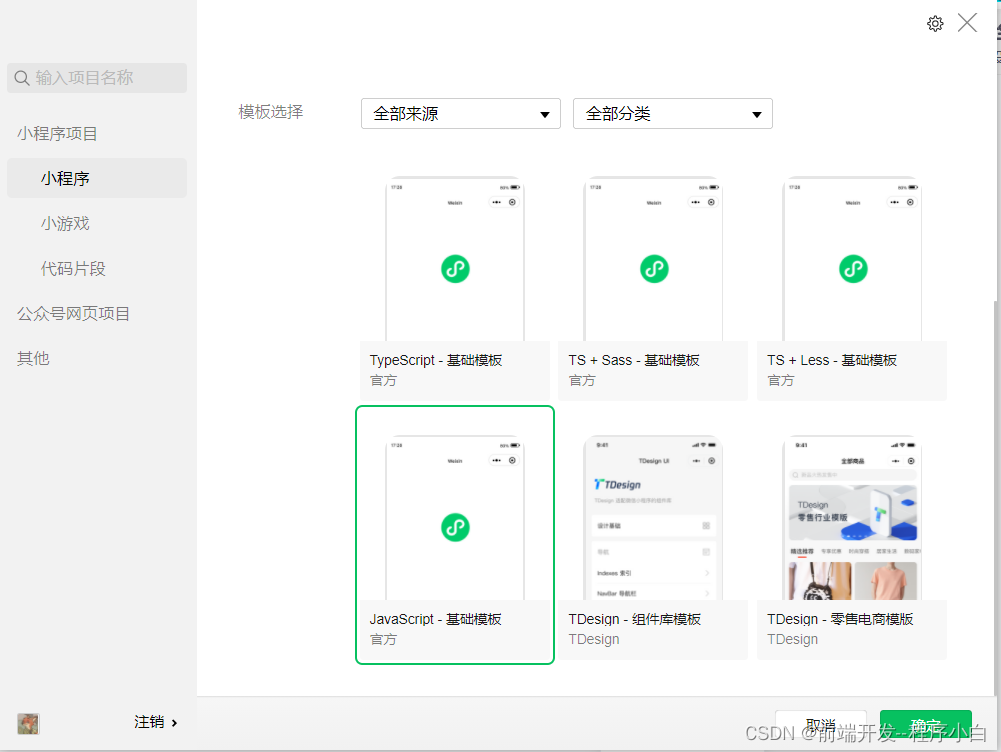1001x752 pixels.
Task: Close the new project dialog
Action: pos(967,23)
